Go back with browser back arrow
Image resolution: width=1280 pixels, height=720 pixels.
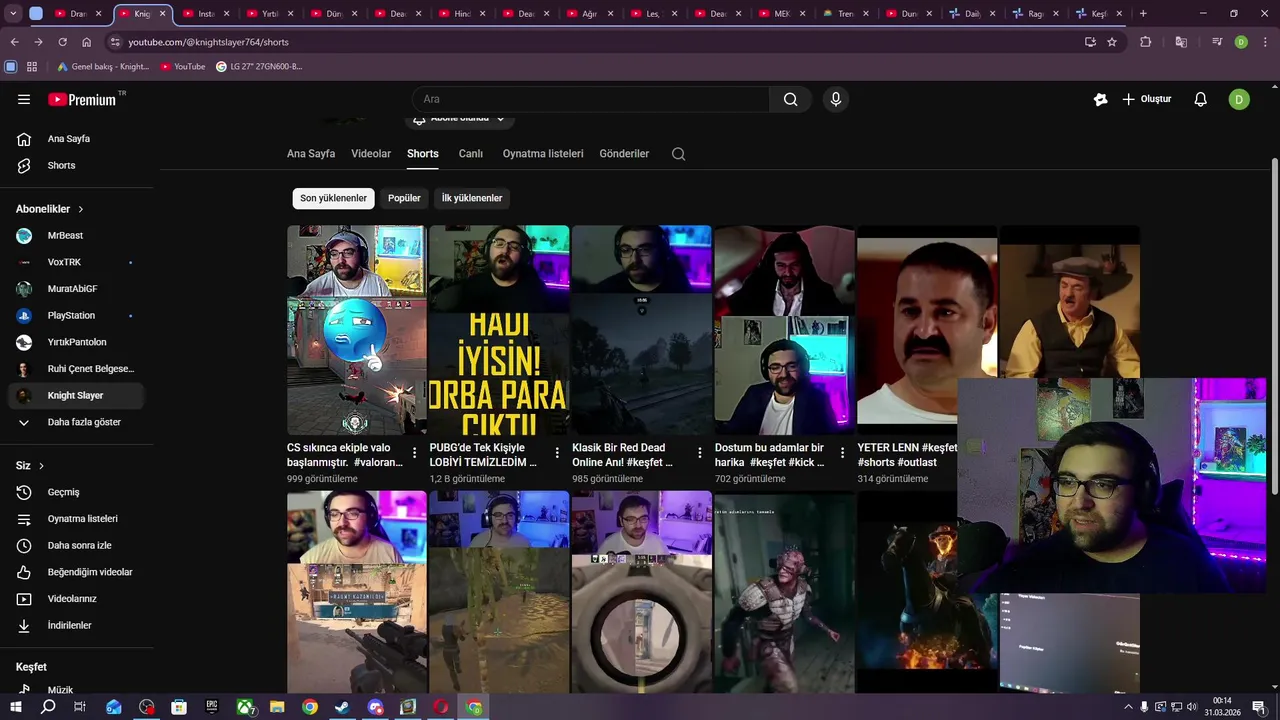tap(14, 42)
